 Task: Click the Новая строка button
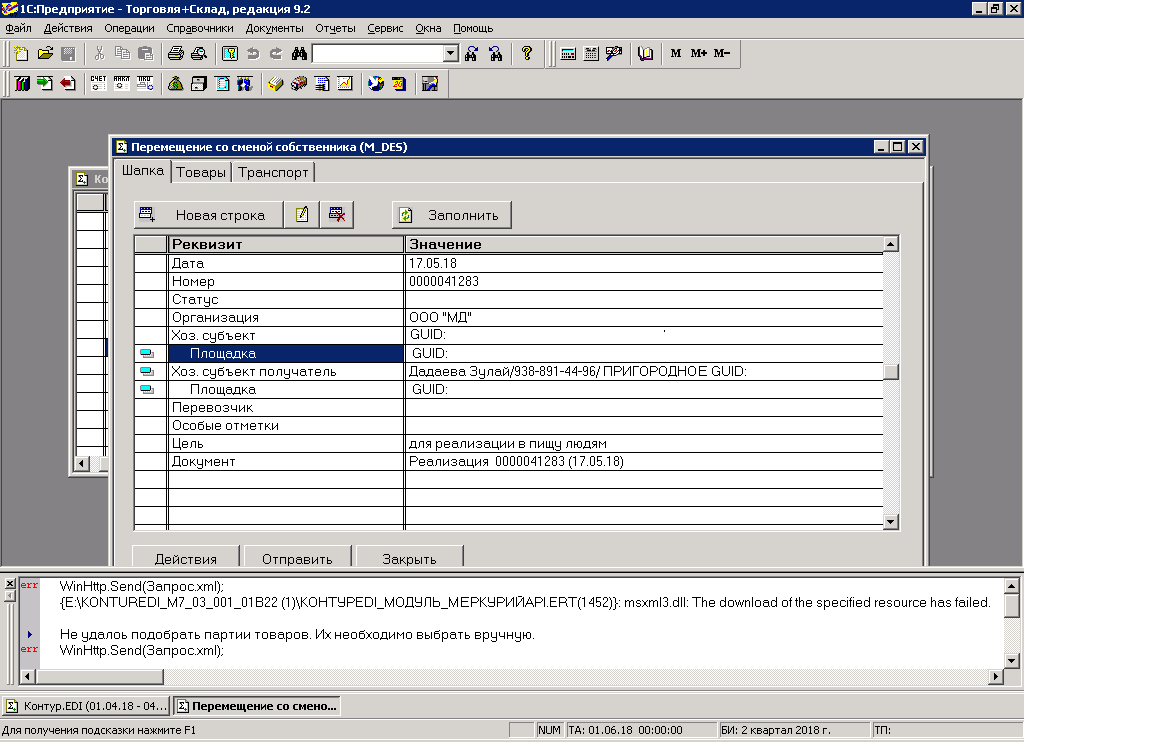pos(209,215)
